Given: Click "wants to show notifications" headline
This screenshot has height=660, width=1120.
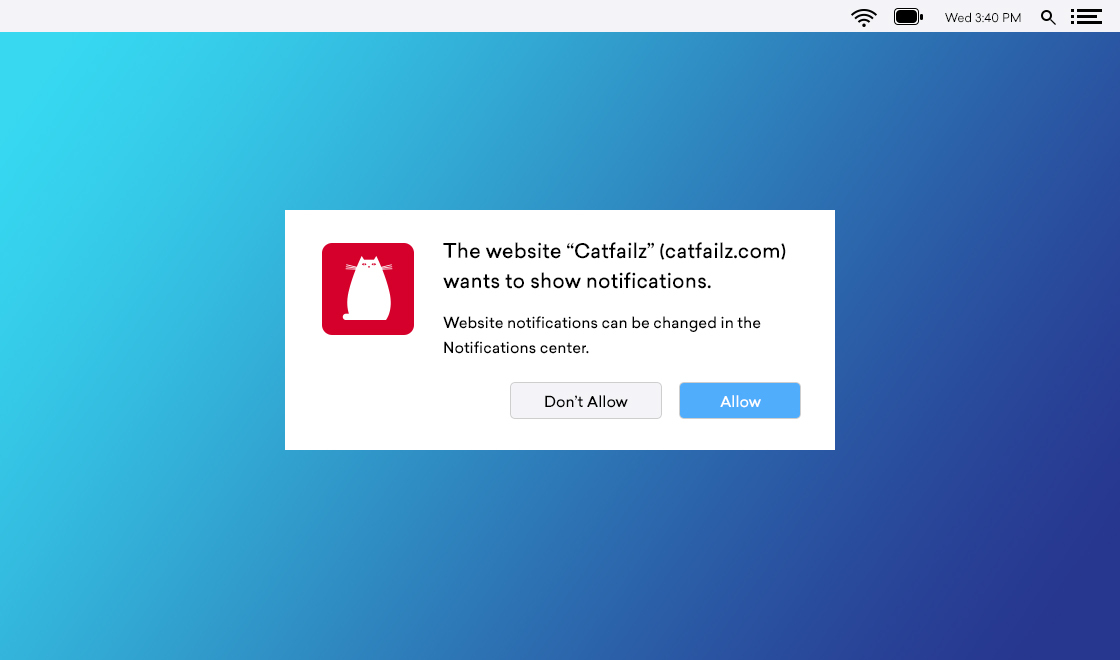Looking at the screenshot, I should [x=577, y=281].
